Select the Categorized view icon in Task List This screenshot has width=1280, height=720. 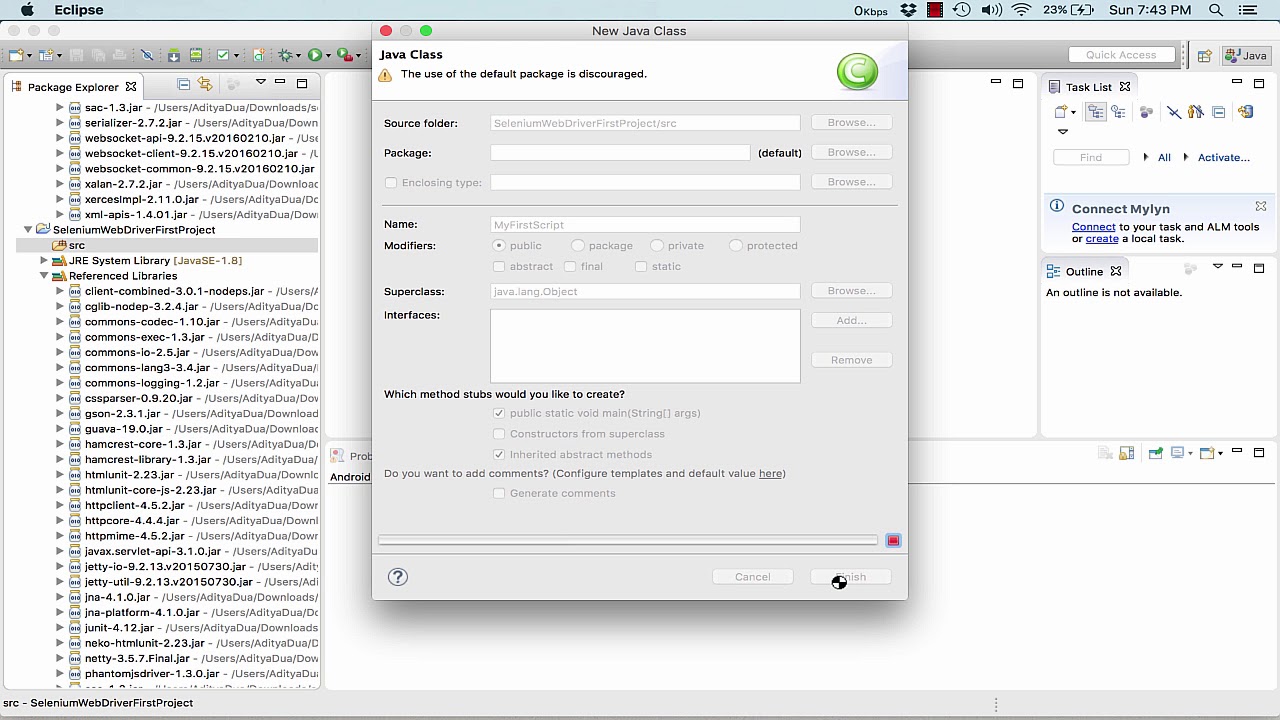click(1096, 112)
